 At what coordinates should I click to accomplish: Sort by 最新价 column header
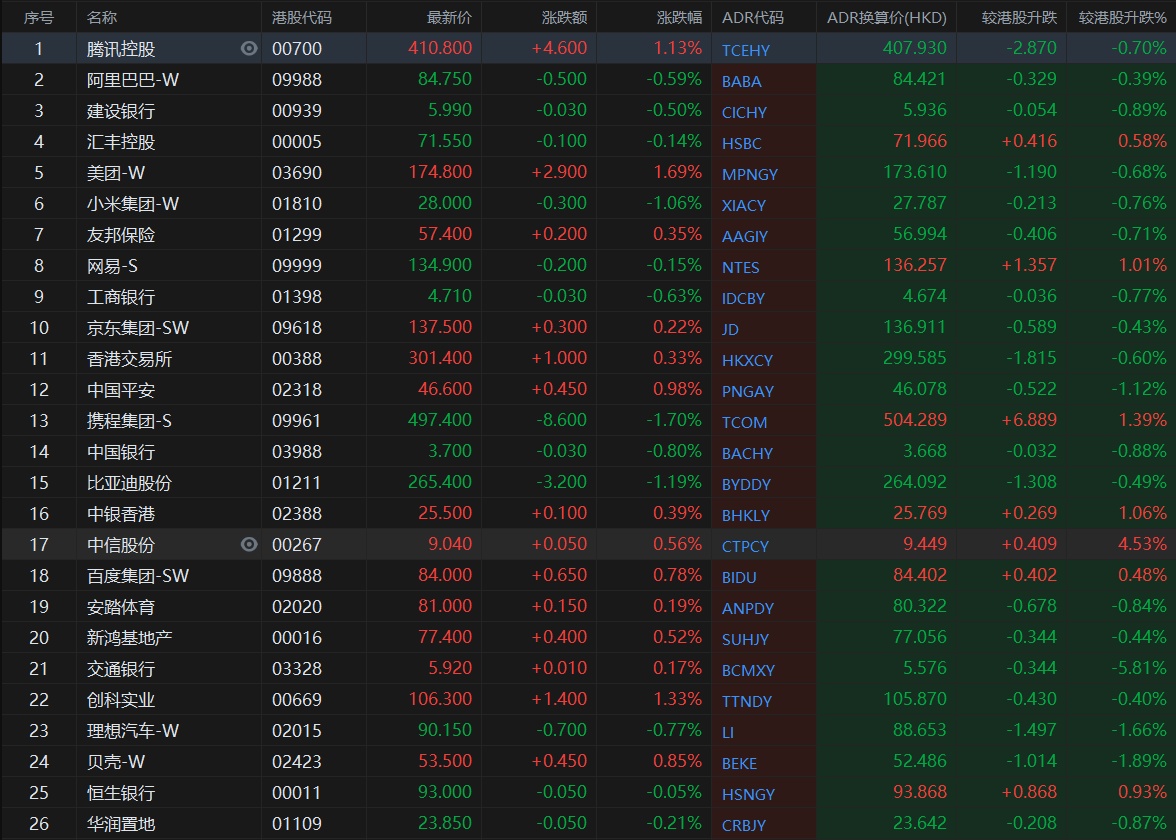[x=448, y=17]
